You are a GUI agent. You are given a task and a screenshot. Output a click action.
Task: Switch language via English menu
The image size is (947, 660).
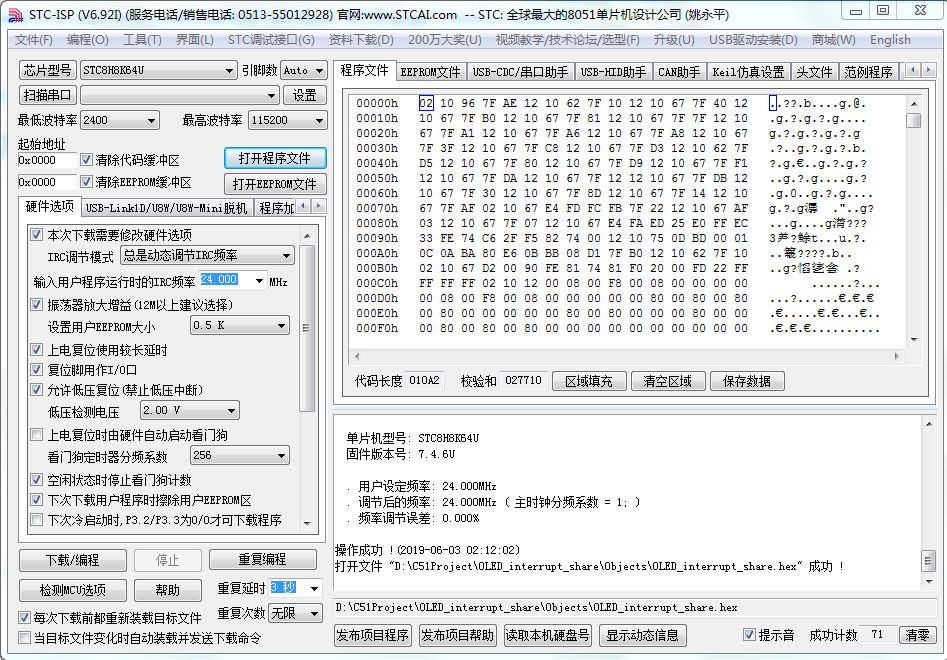tap(890, 40)
